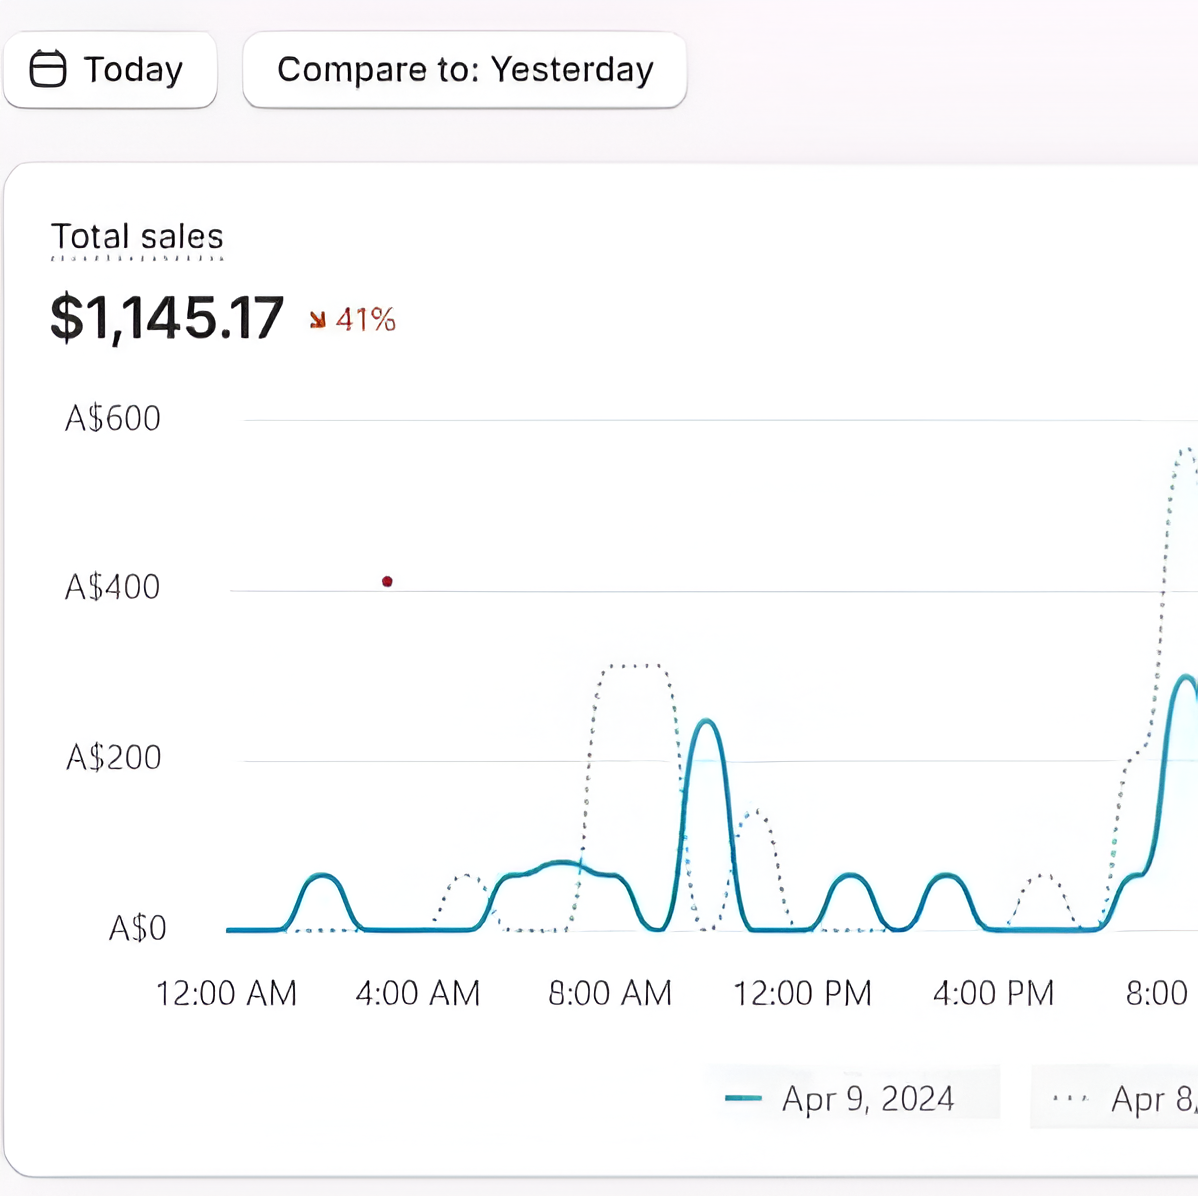The height and width of the screenshot is (1196, 1198).
Task: Click the dotted line peak near 8:00 PM
Action: coord(1185,451)
